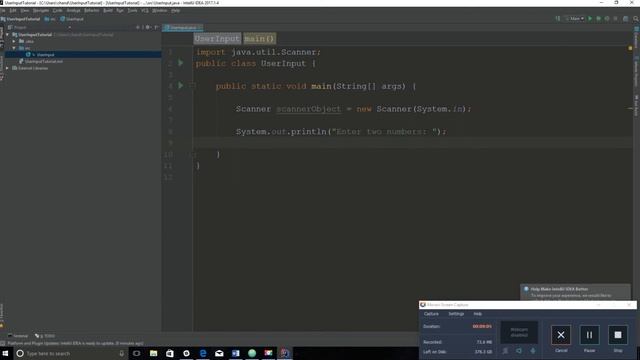Click the import java.util.Scanner line
This screenshot has height=360, width=640.
pyautogui.click(x=258, y=52)
